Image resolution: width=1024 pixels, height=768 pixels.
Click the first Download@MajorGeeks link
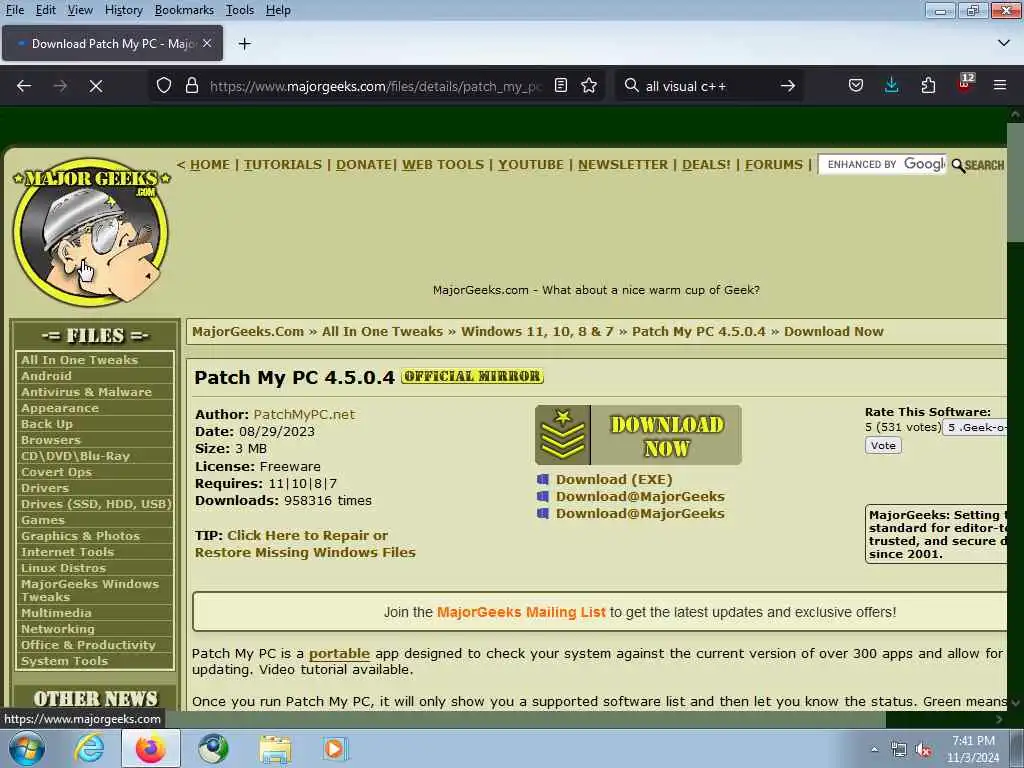point(640,496)
